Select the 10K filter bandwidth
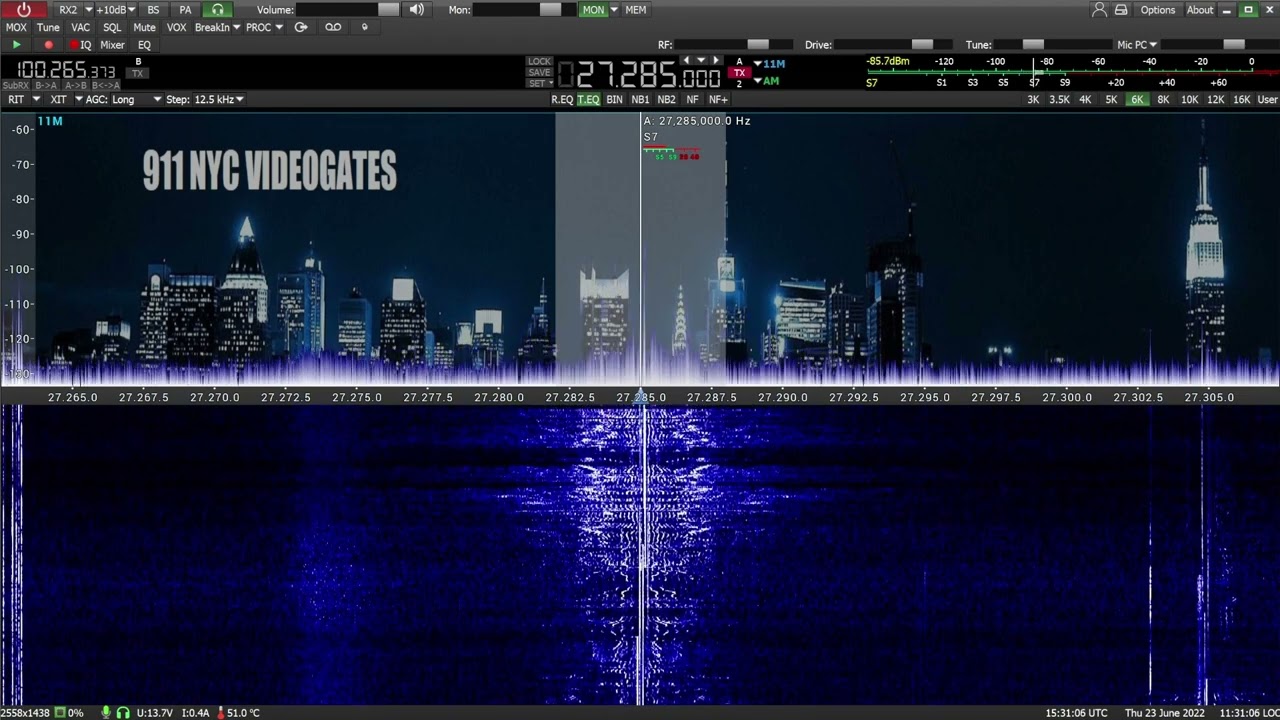The width and height of the screenshot is (1280, 720). coord(1189,100)
